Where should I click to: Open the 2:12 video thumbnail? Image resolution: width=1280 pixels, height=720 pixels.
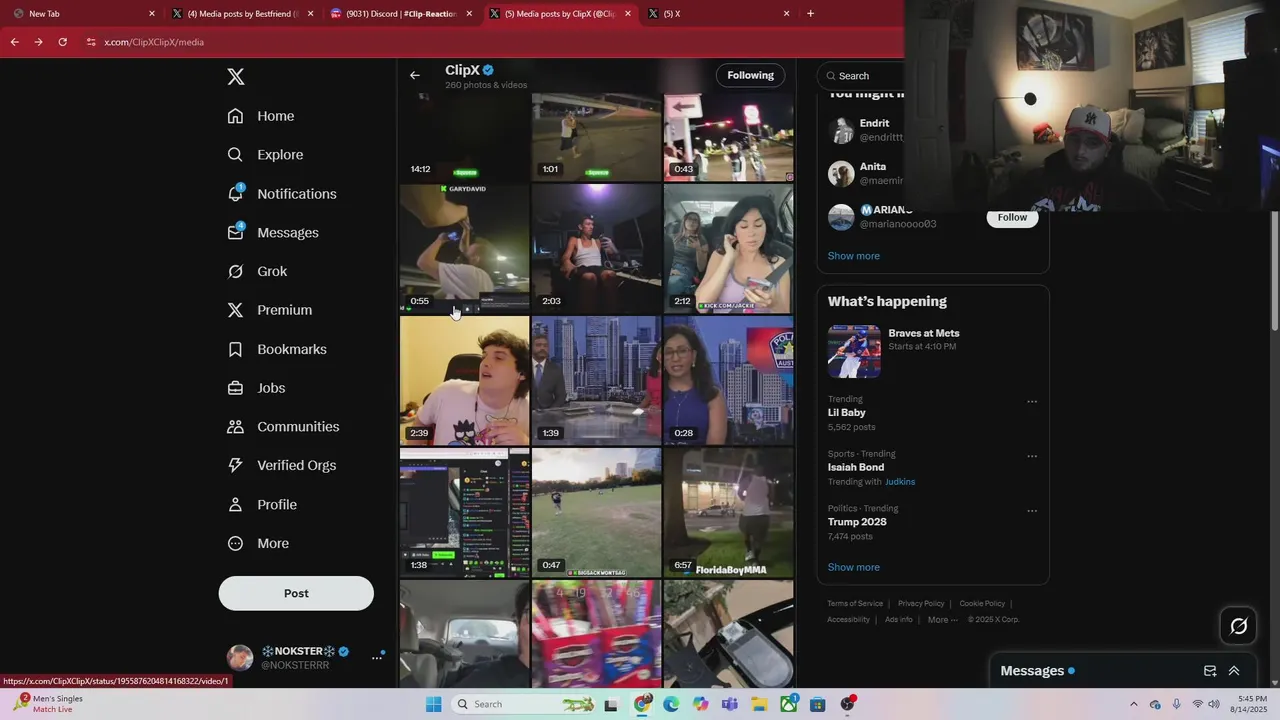pyautogui.click(x=728, y=248)
